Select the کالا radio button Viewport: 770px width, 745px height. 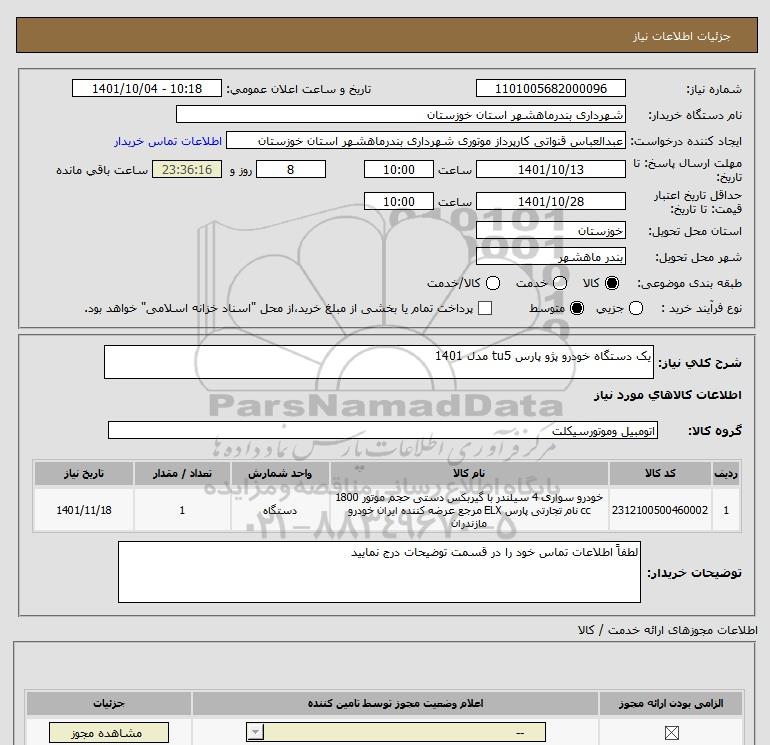(612, 283)
